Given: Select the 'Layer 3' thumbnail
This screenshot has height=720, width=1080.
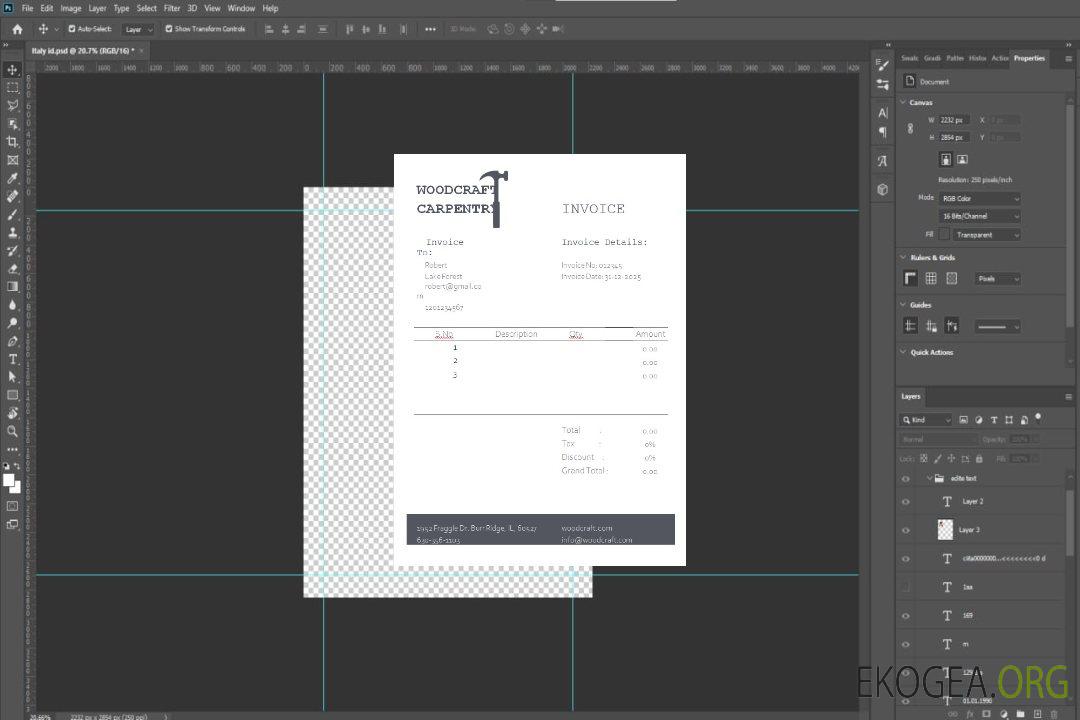Looking at the screenshot, I should (x=945, y=530).
